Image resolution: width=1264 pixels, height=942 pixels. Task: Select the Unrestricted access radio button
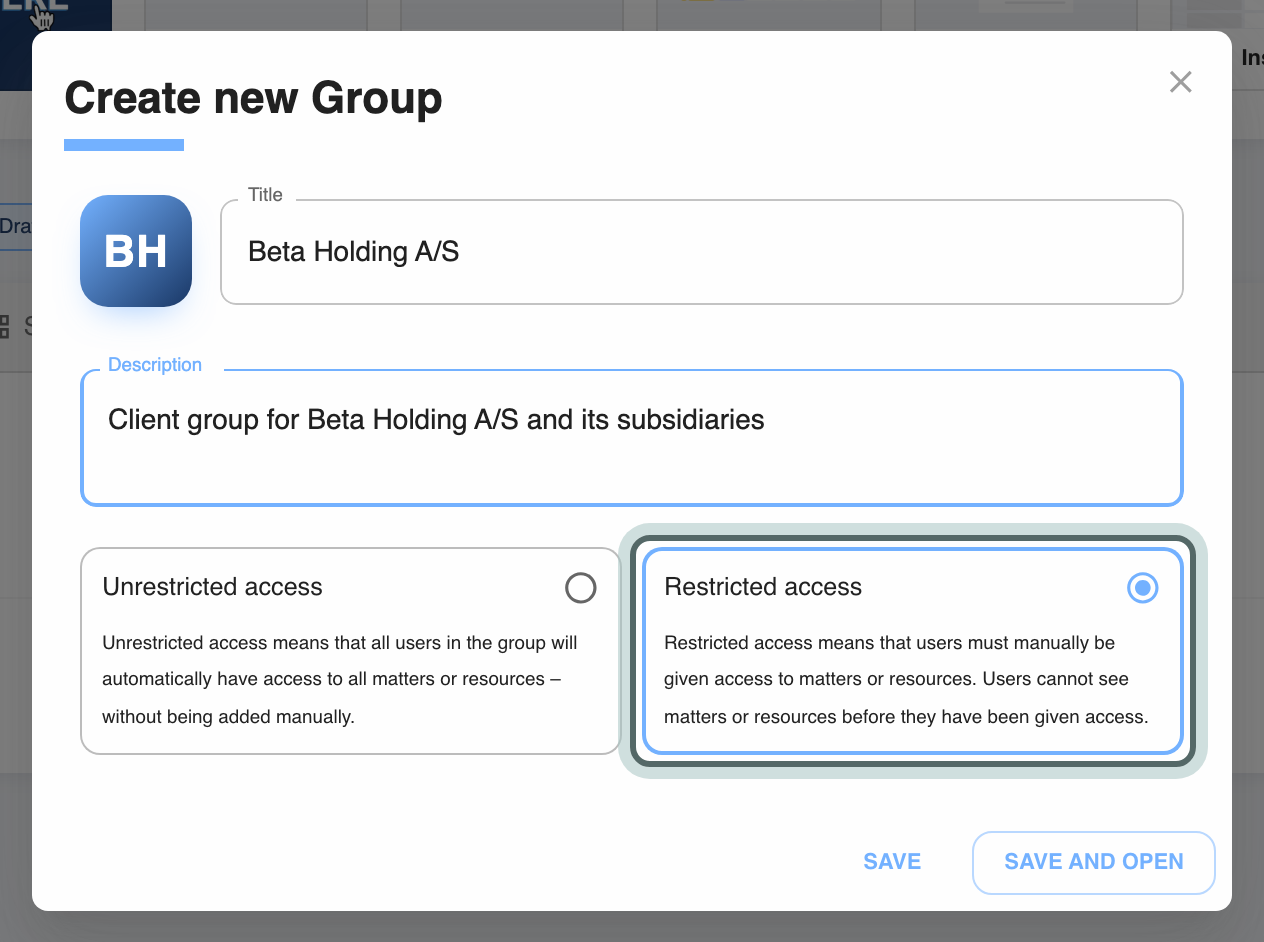580,587
